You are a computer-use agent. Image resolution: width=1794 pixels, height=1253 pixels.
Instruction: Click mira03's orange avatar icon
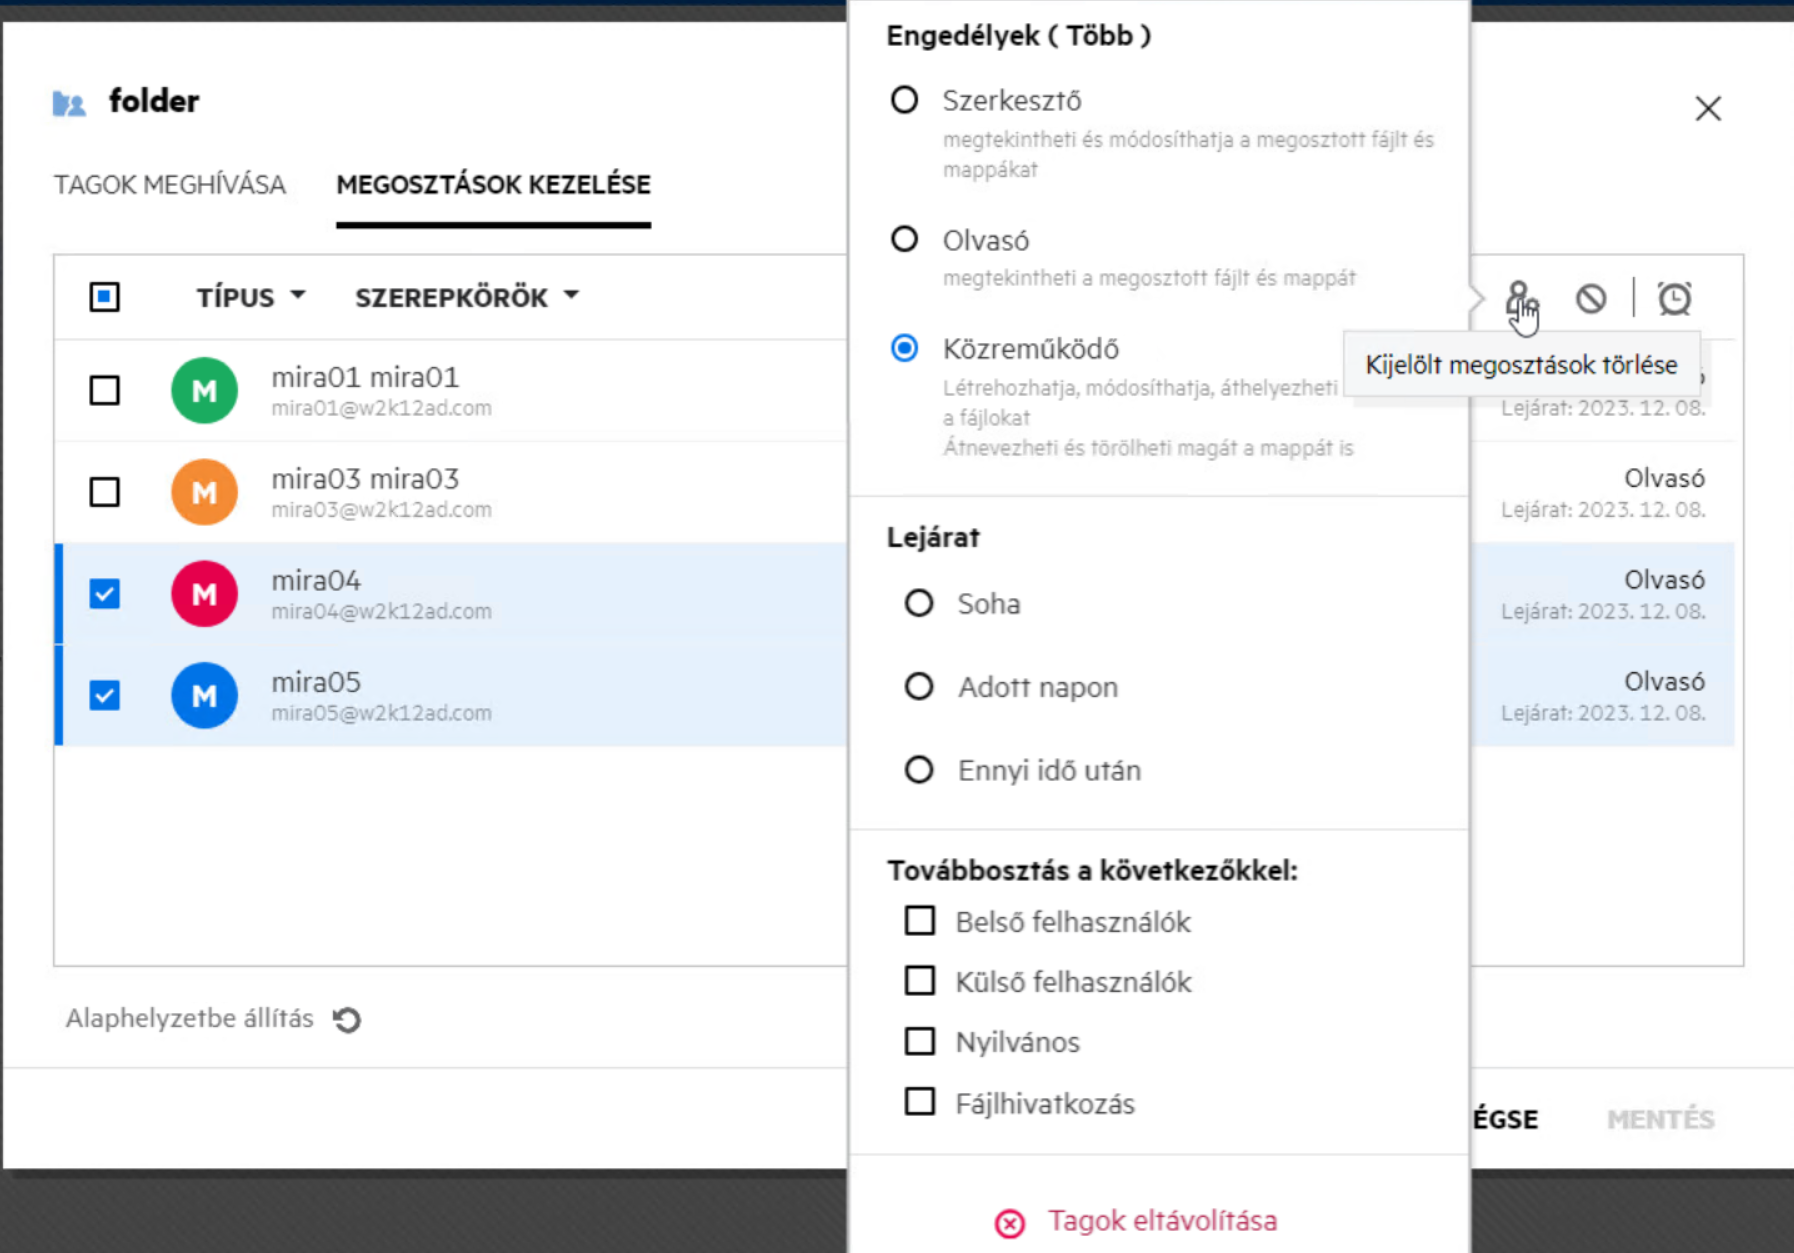(204, 492)
